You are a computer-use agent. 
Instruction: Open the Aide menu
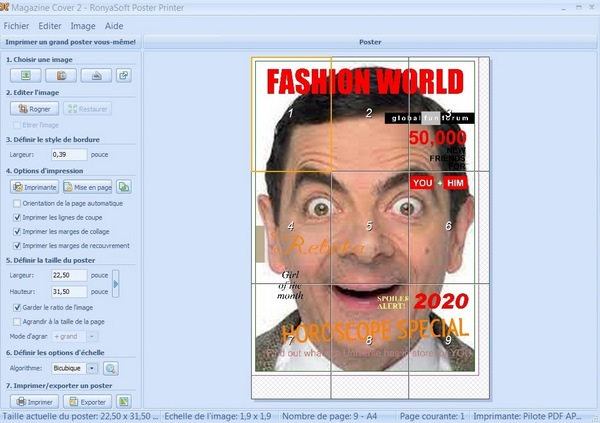coord(114,26)
